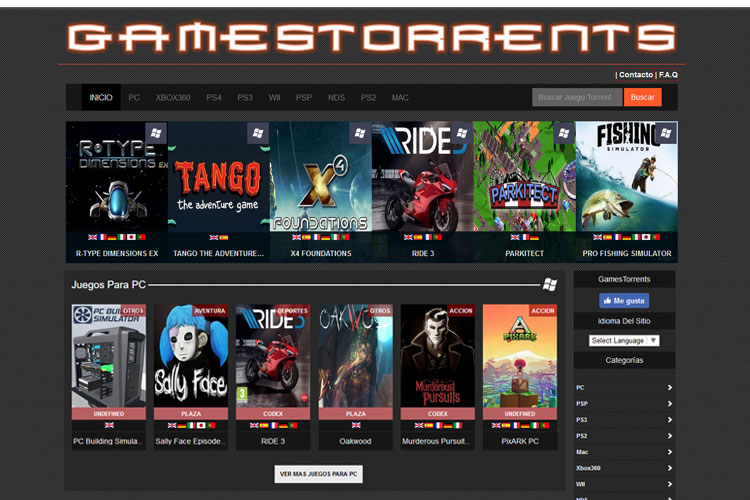Click the Facebook Me gusta like button

pos(624,300)
